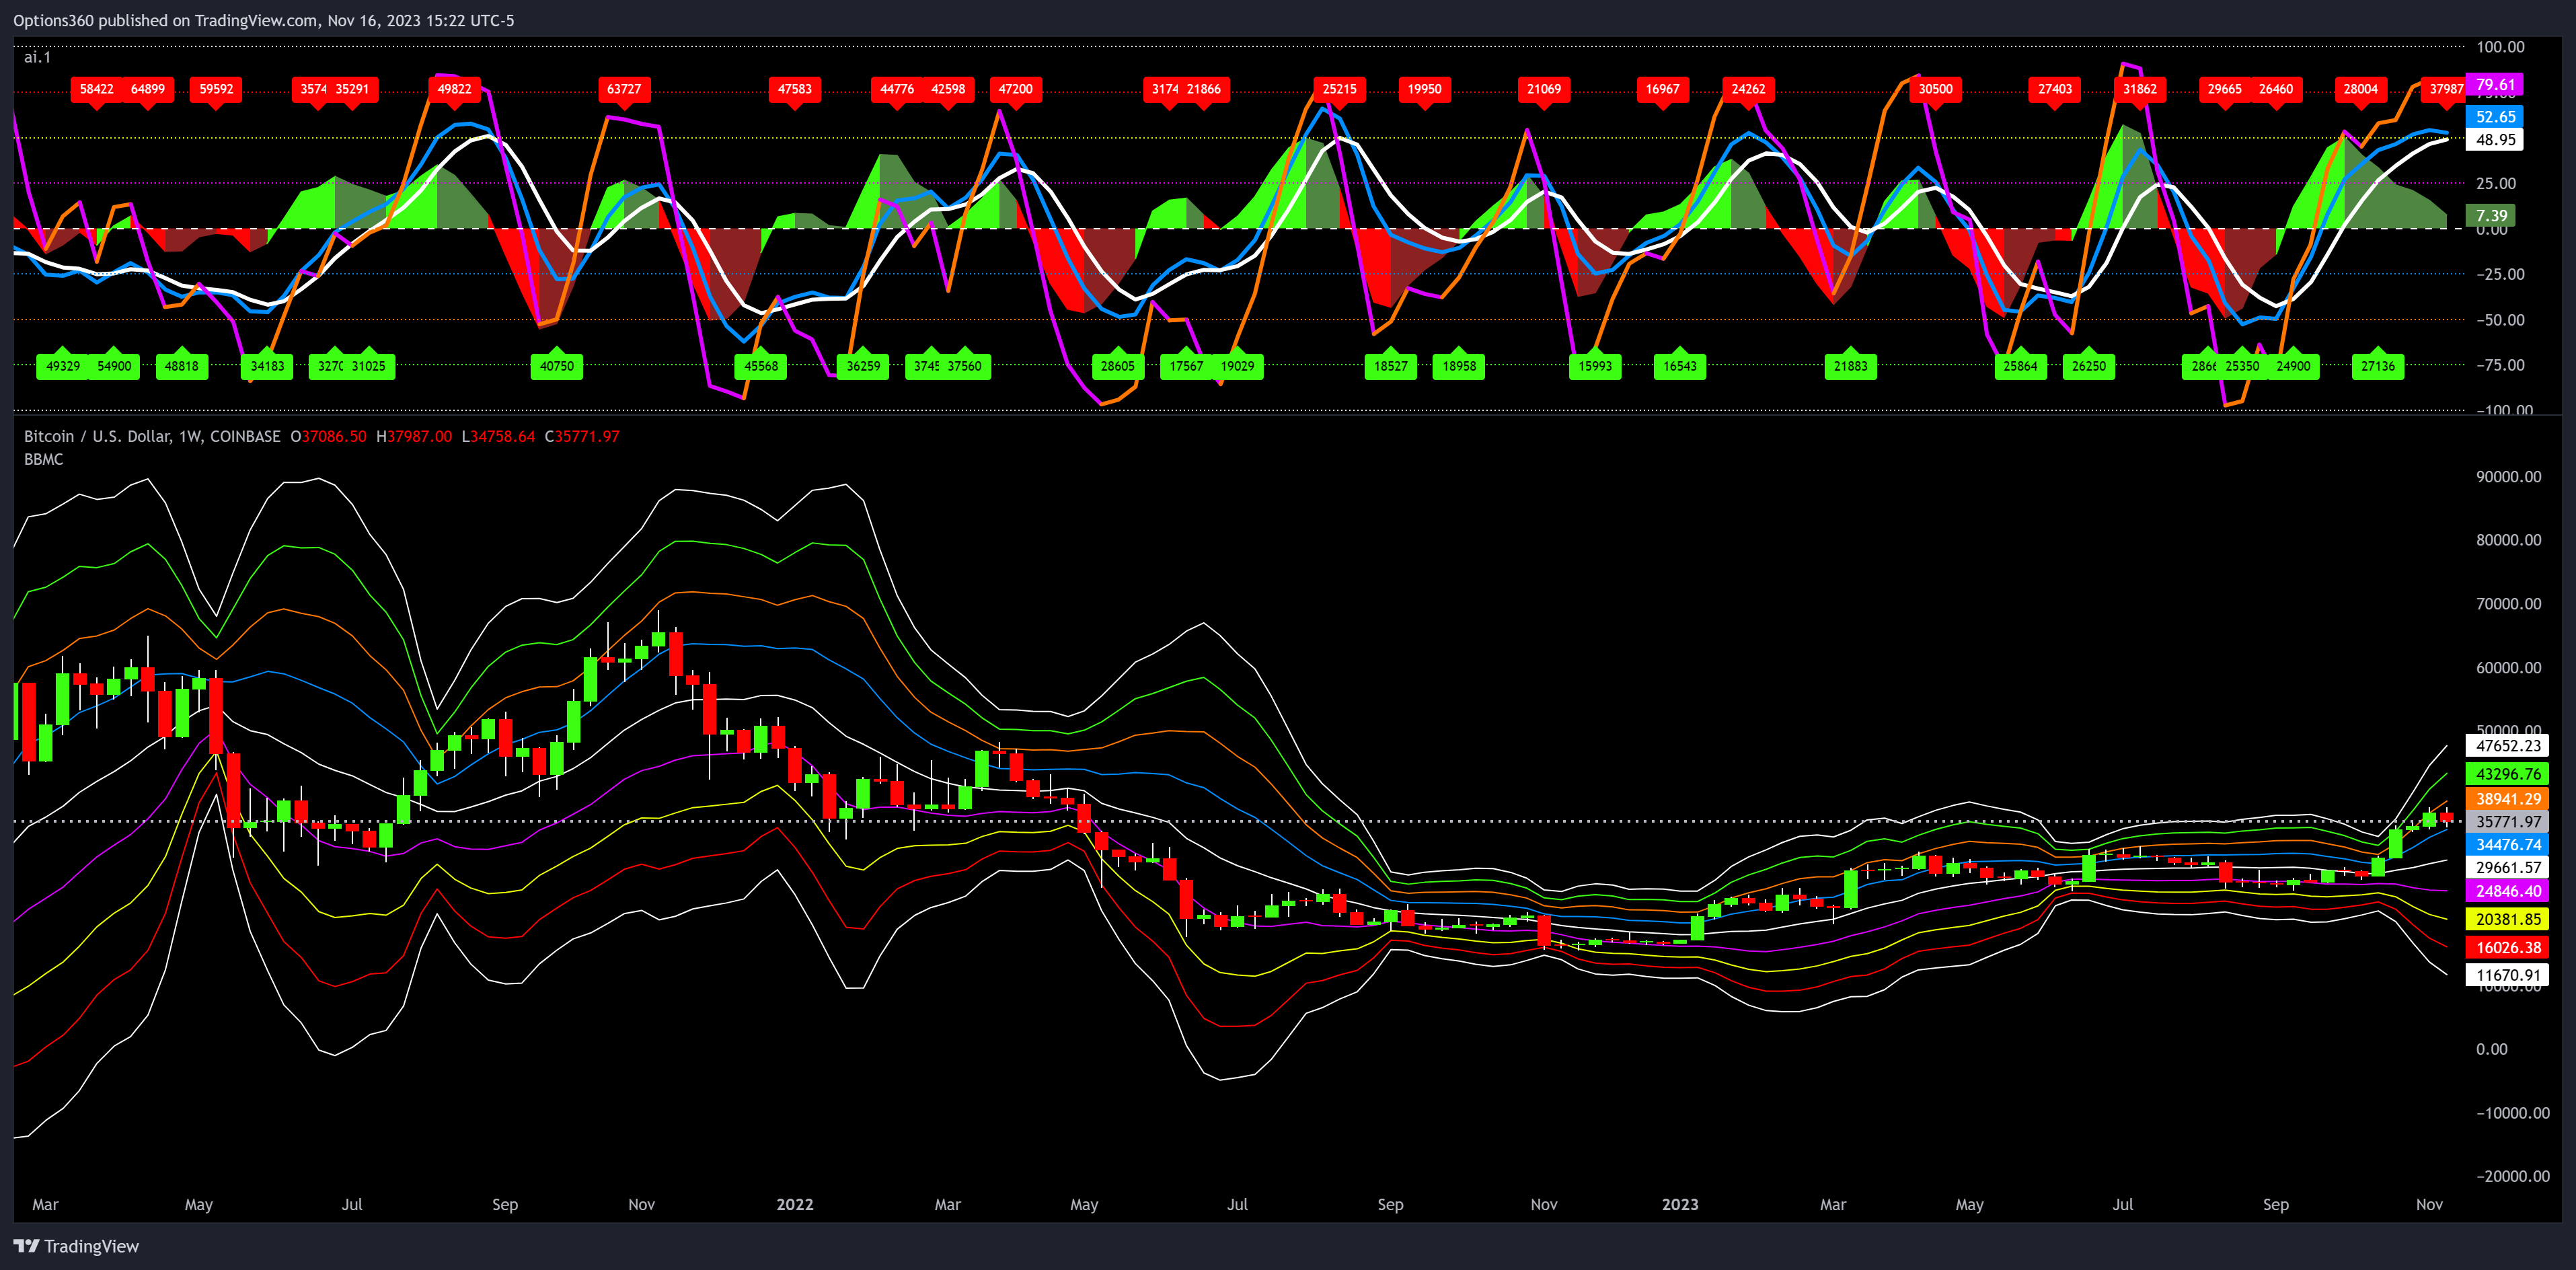
Task: Click the green 34183 signal marker
Action: pos(267,366)
